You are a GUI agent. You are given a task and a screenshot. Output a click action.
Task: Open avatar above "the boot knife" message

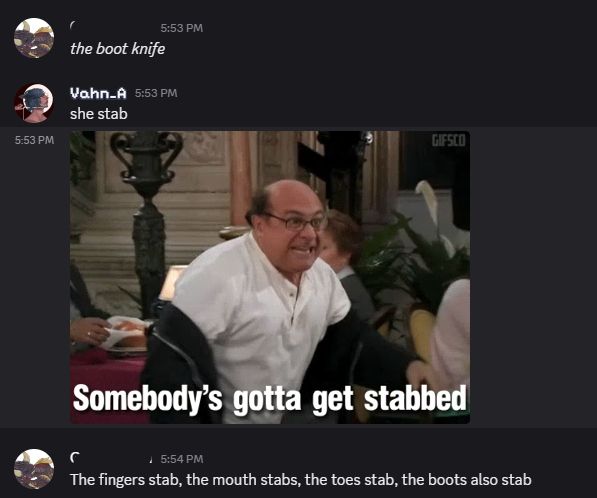click(x=34, y=38)
